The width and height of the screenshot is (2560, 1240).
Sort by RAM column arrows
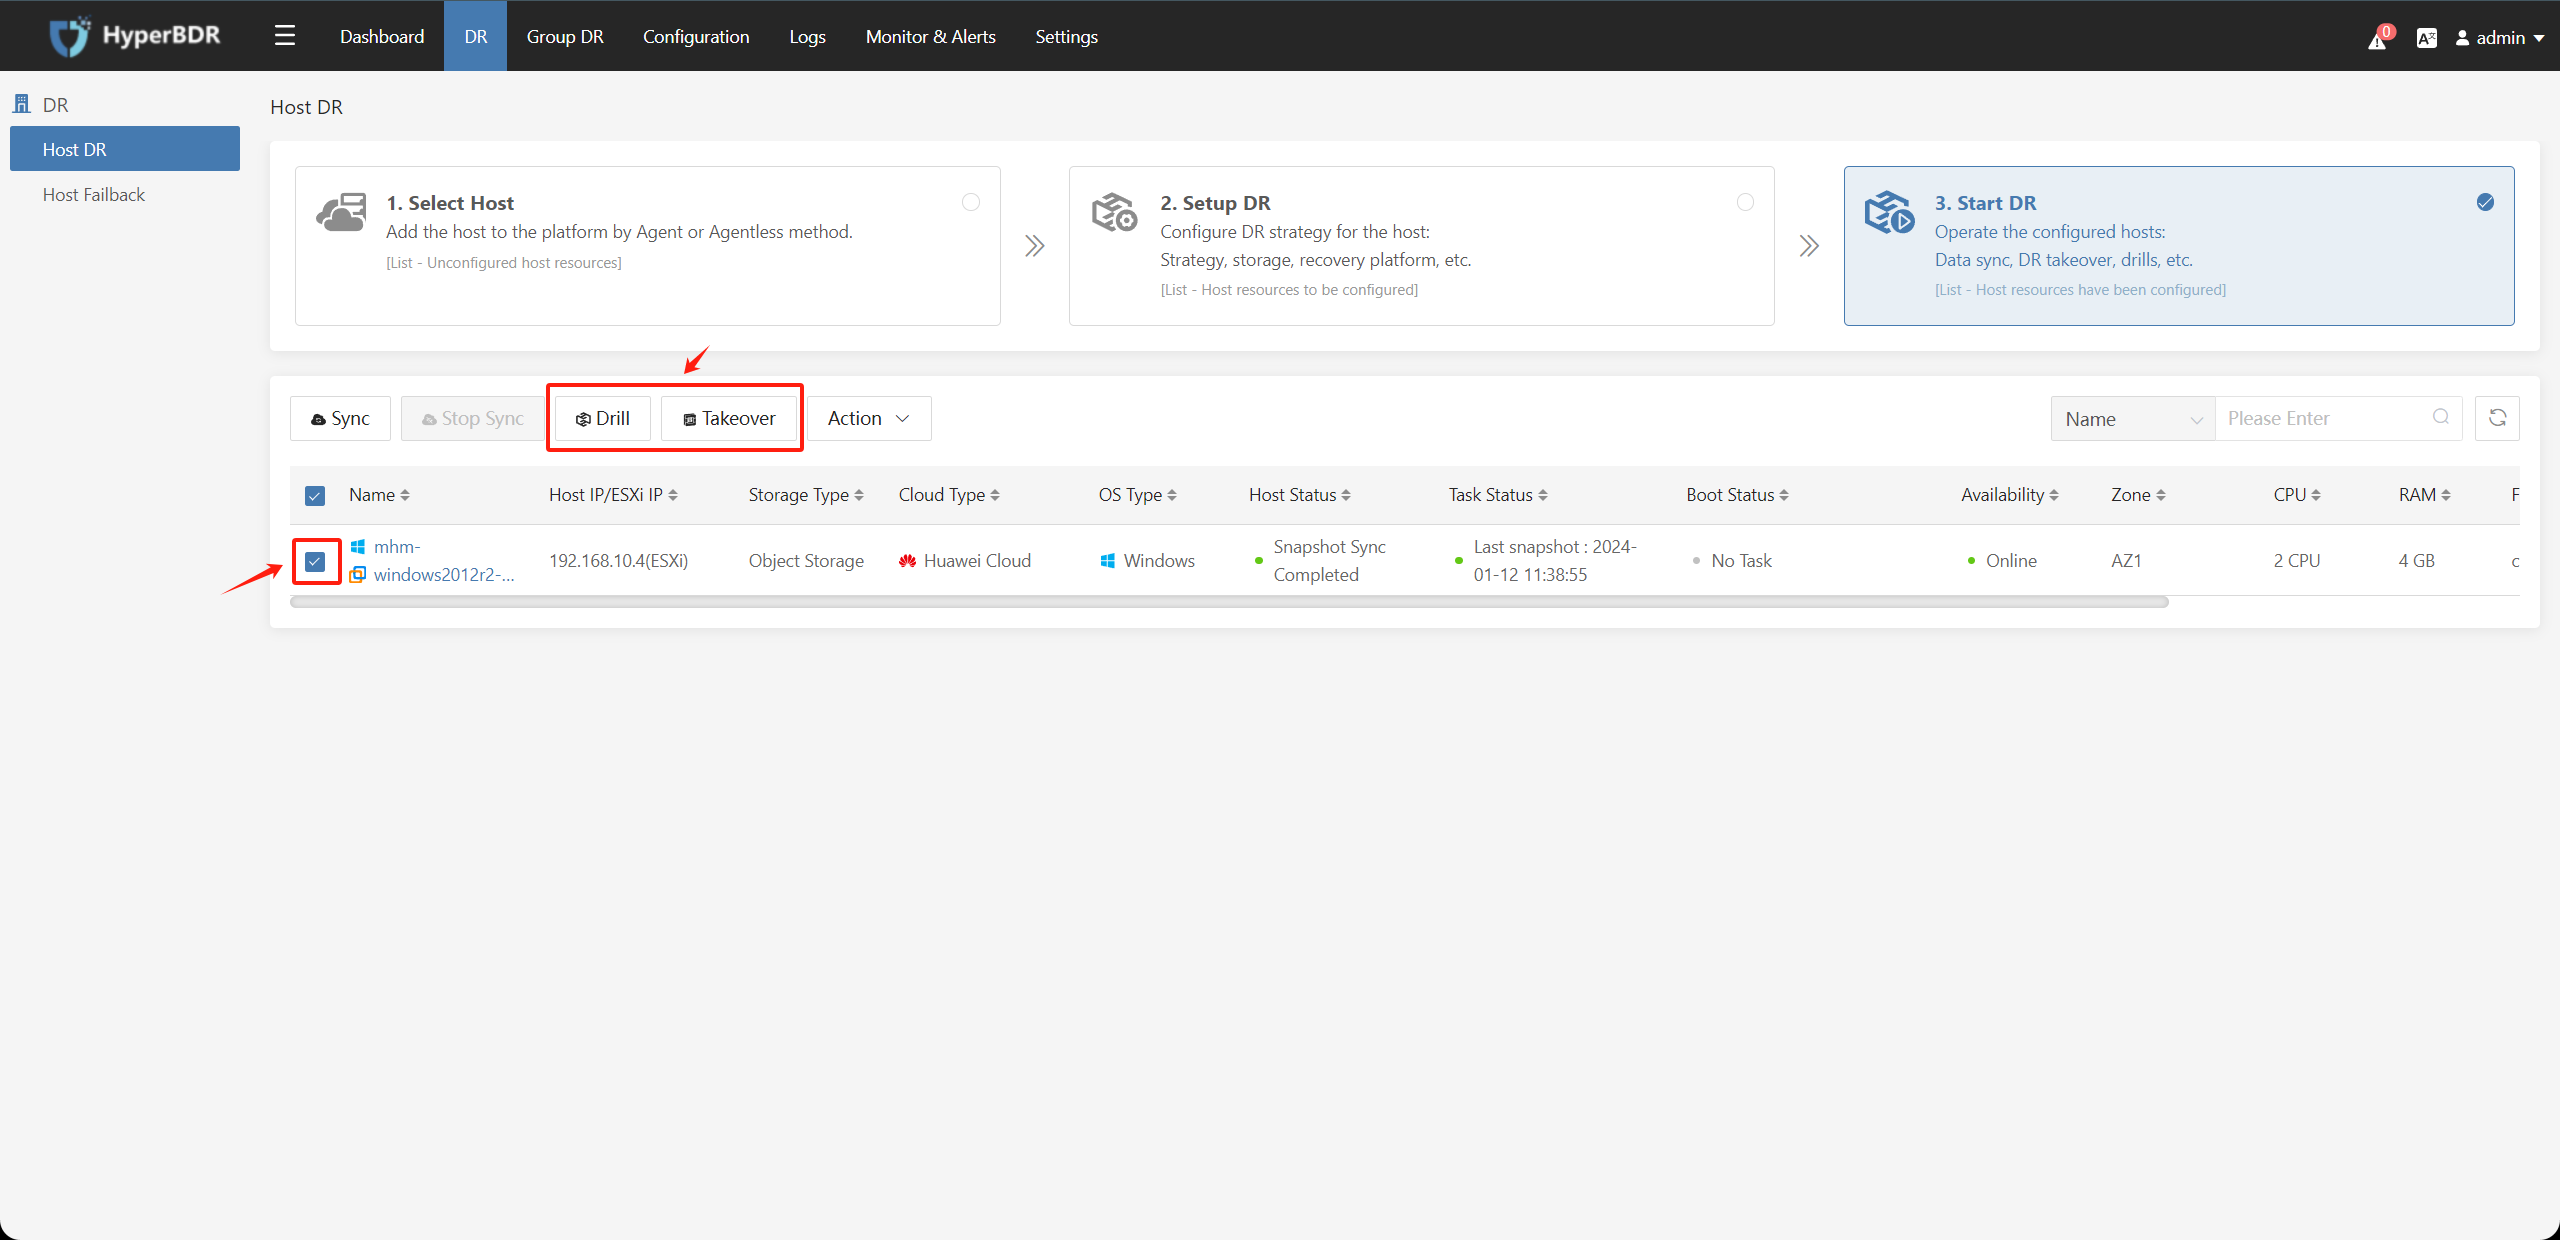[x=2446, y=495]
